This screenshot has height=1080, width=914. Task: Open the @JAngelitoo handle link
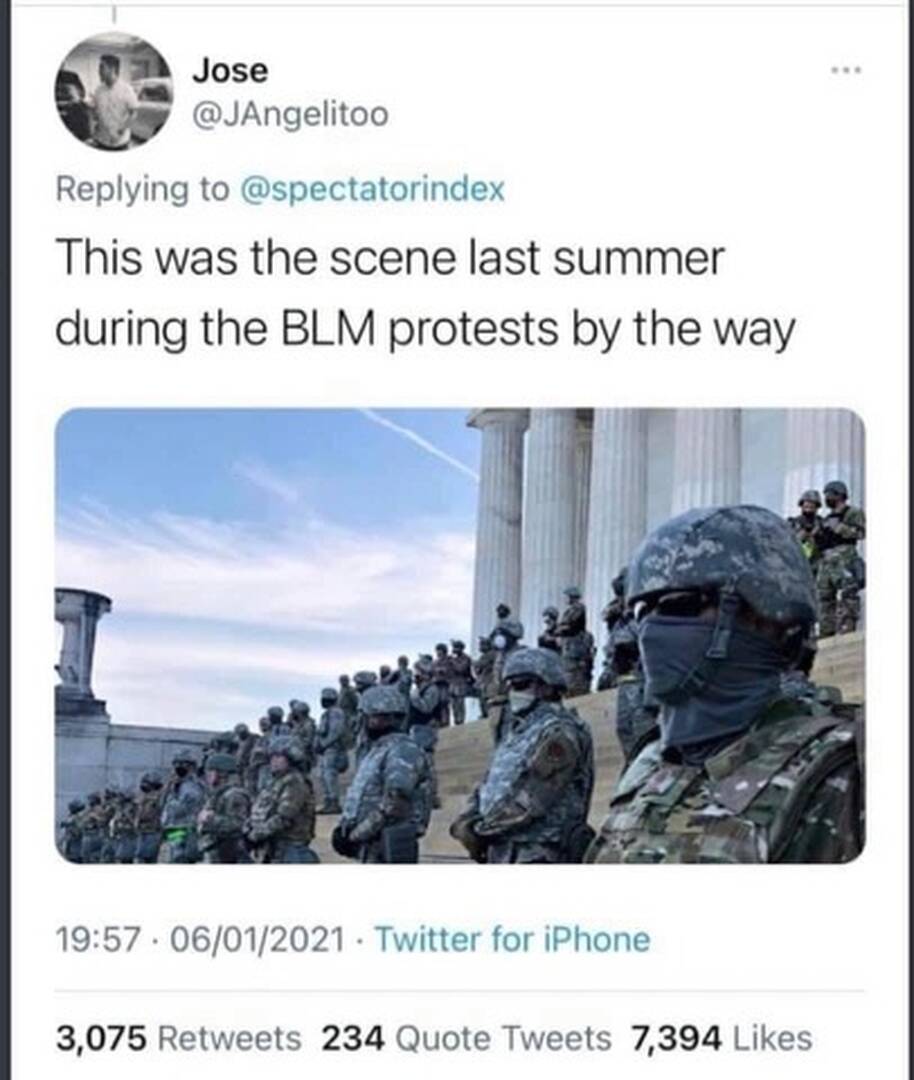coord(290,114)
